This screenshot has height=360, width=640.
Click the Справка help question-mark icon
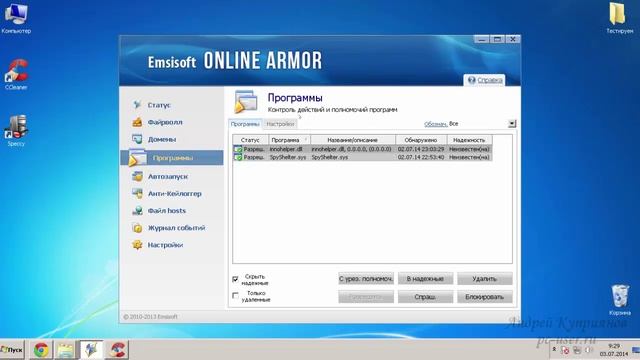[x=471, y=80]
